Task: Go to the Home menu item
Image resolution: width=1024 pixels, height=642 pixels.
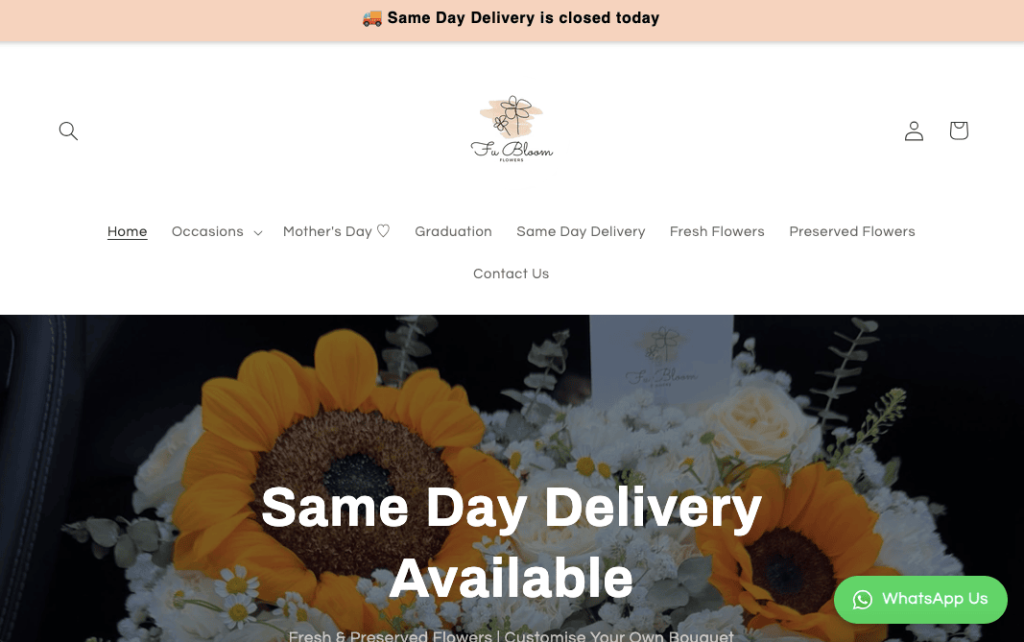Action: 127,231
